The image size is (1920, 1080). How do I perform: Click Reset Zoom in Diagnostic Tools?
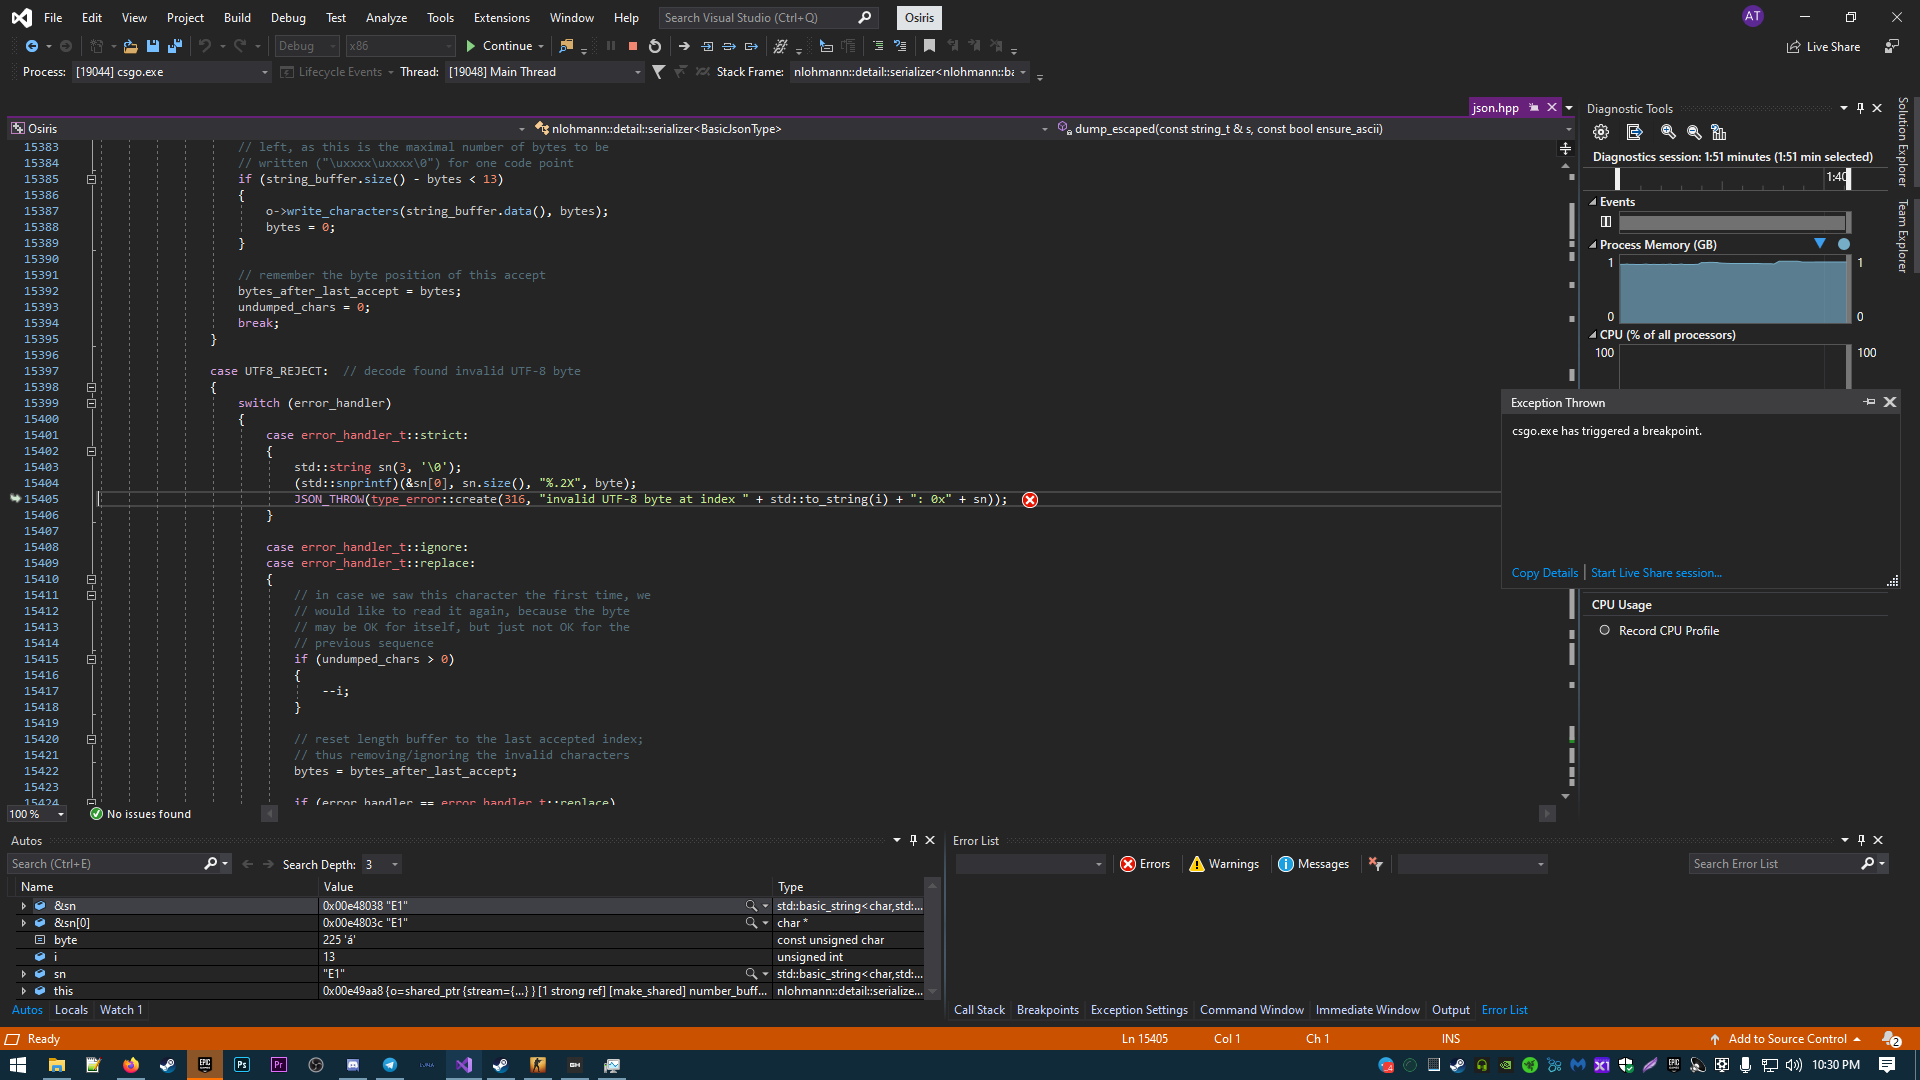click(x=1719, y=132)
